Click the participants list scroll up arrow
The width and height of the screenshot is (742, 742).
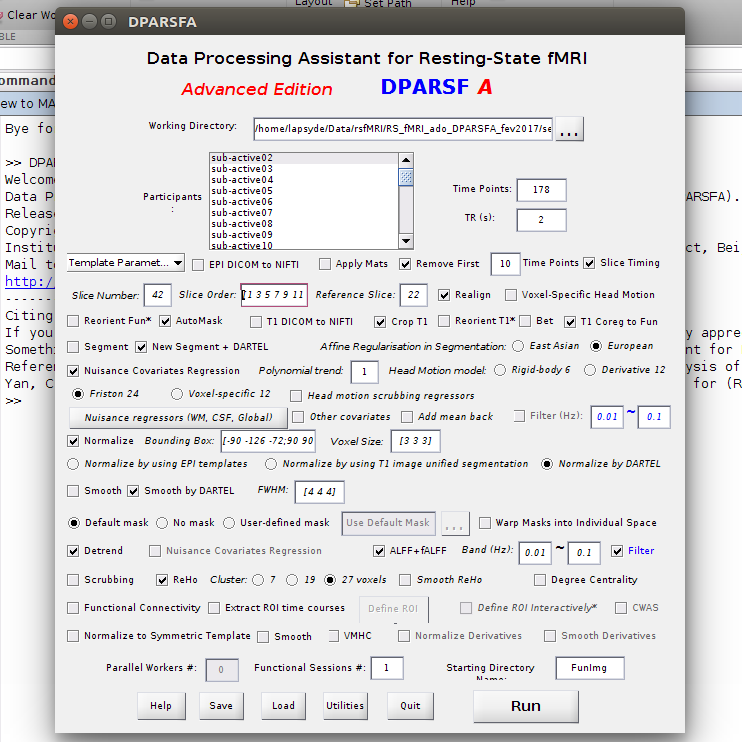coord(406,160)
